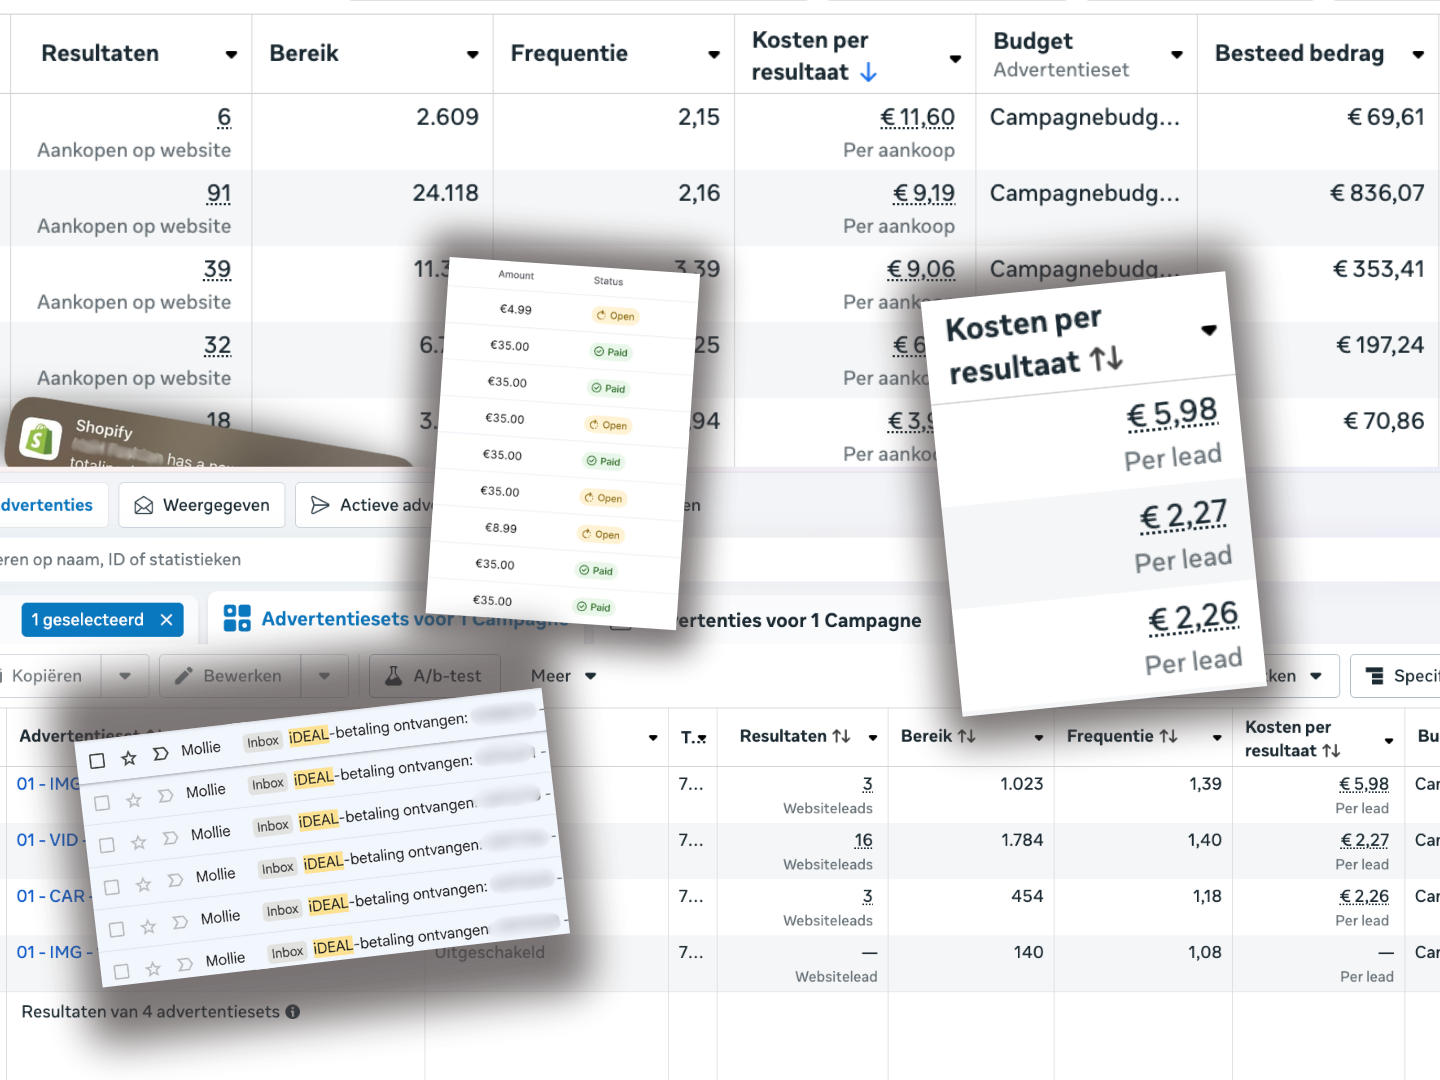Screen dimensions: 1440x1080
Task: Click the A/b-test flask icon
Action: pyautogui.click(x=394, y=676)
